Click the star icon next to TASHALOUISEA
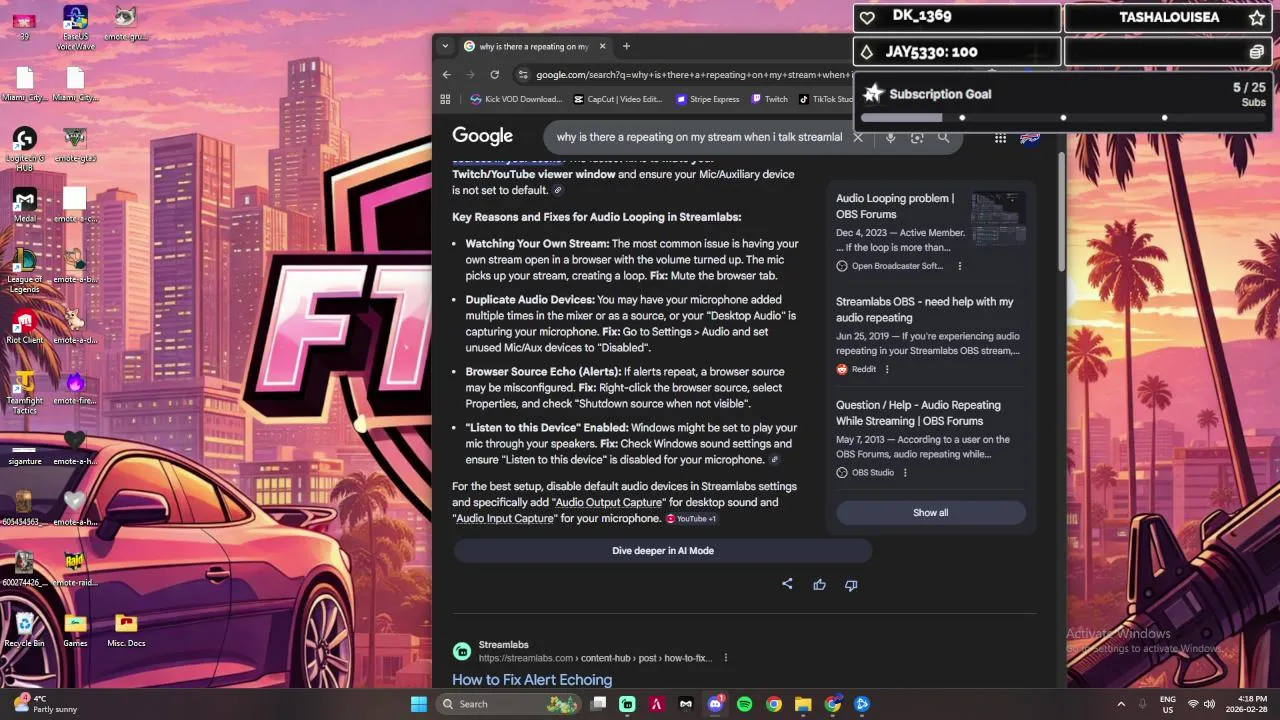The width and height of the screenshot is (1280, 720). pyautogui.click(x=1256, y=18)
